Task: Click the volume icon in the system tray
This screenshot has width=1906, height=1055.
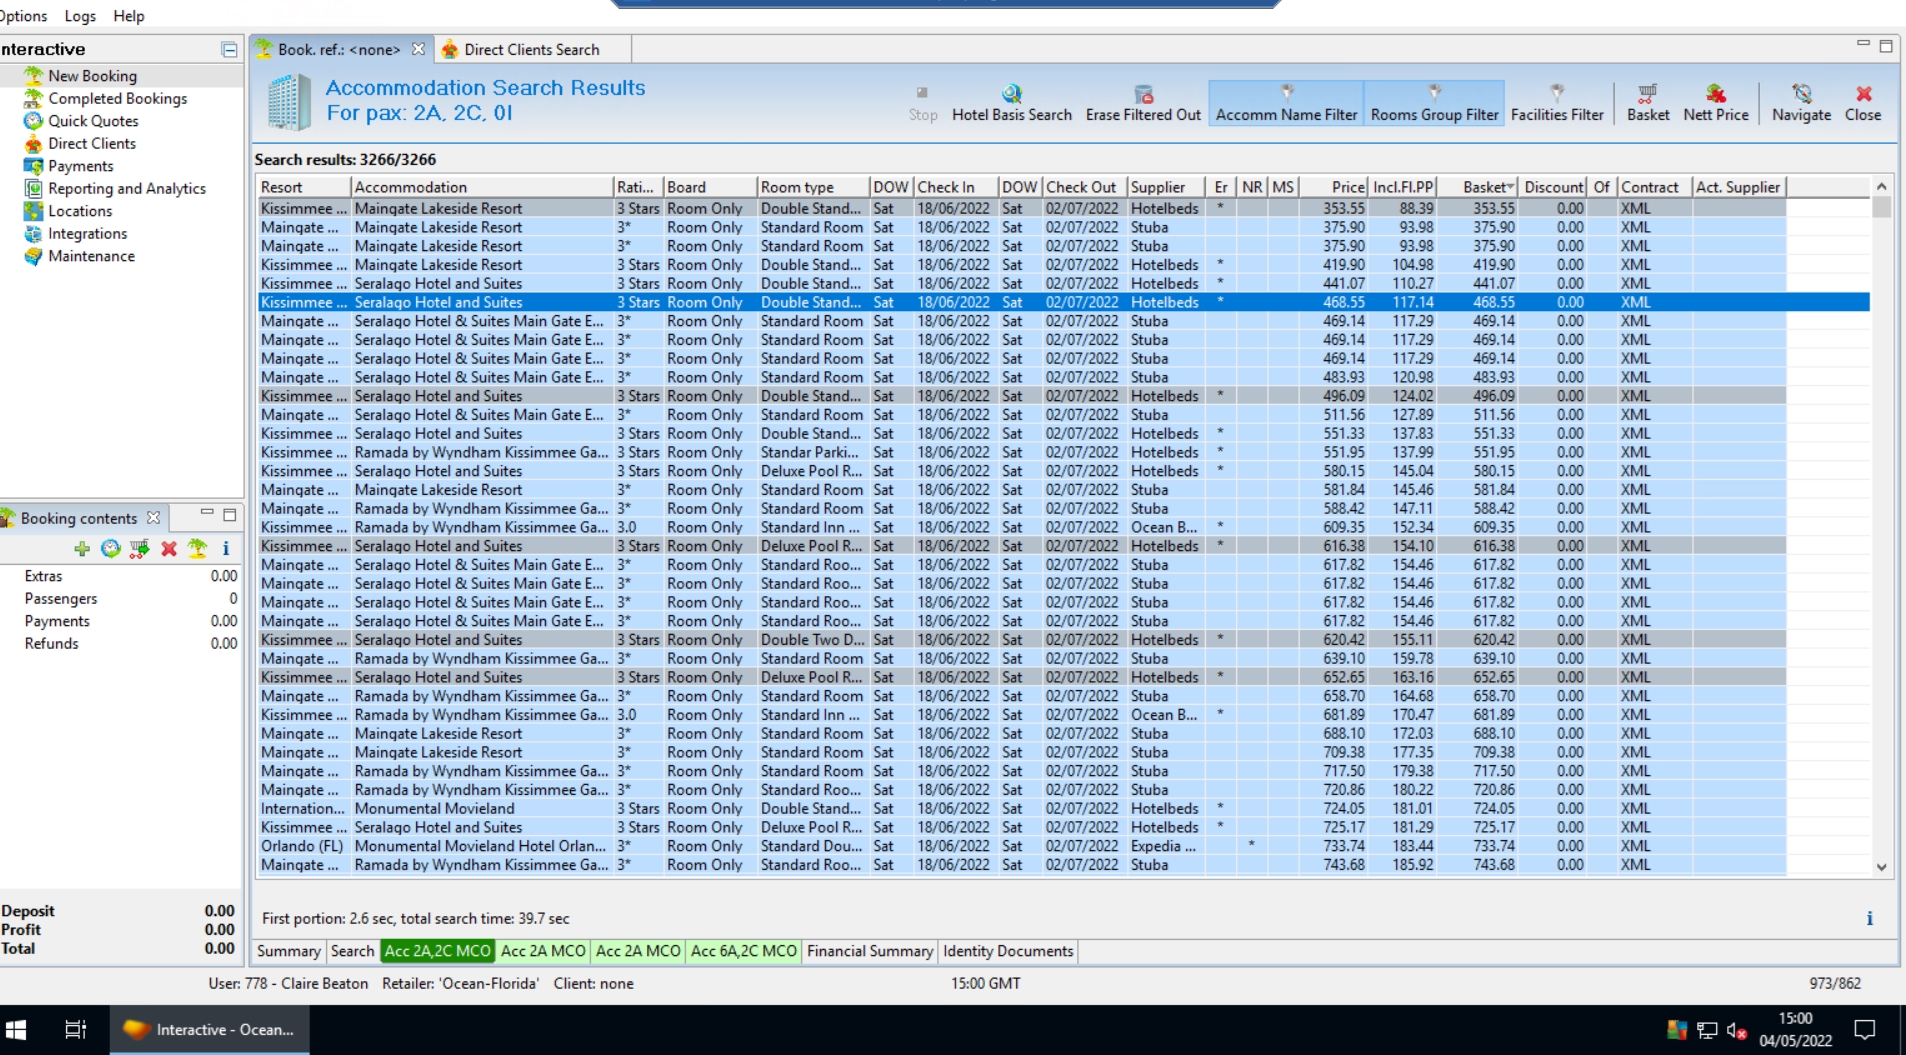Action: [1736, 1030]
